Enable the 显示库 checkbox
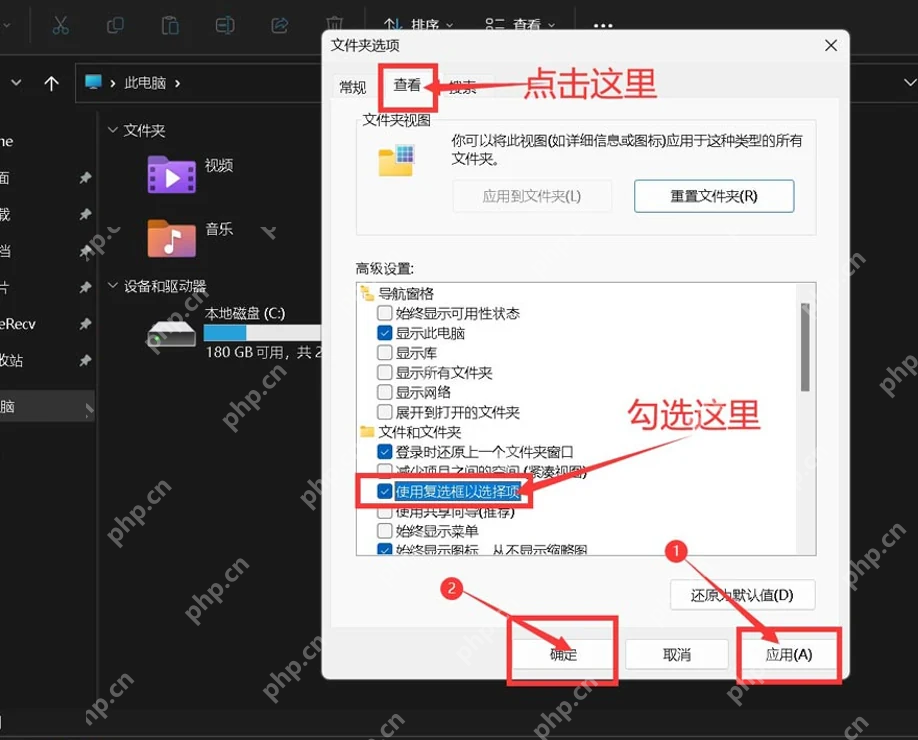This screenshot has width=918, height=740. pyautogui.click(x=385, y=353)
